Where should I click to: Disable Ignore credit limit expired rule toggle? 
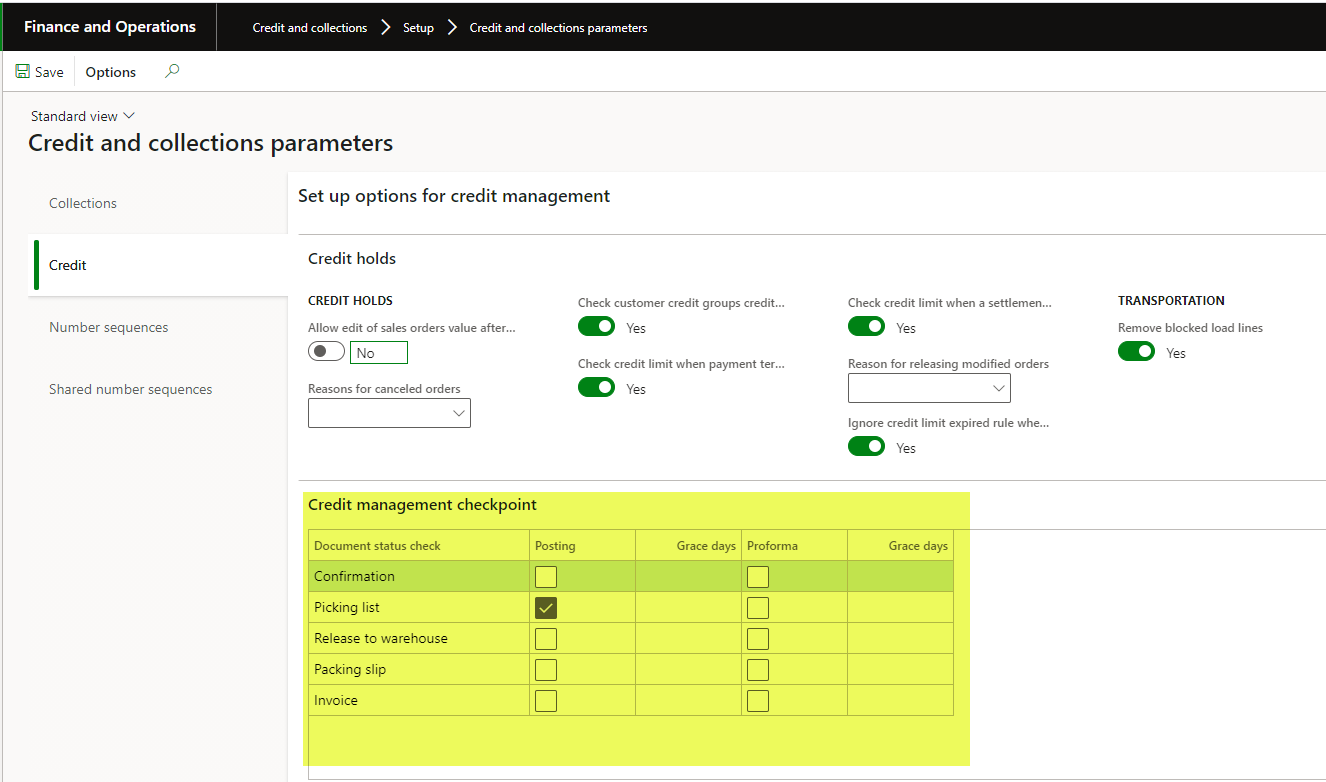(866, 447)
